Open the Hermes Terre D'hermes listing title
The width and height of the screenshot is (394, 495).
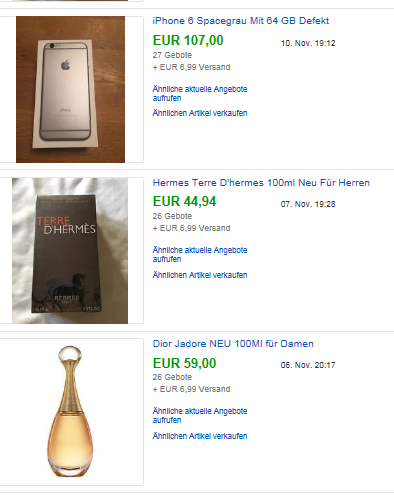[261, 183]
